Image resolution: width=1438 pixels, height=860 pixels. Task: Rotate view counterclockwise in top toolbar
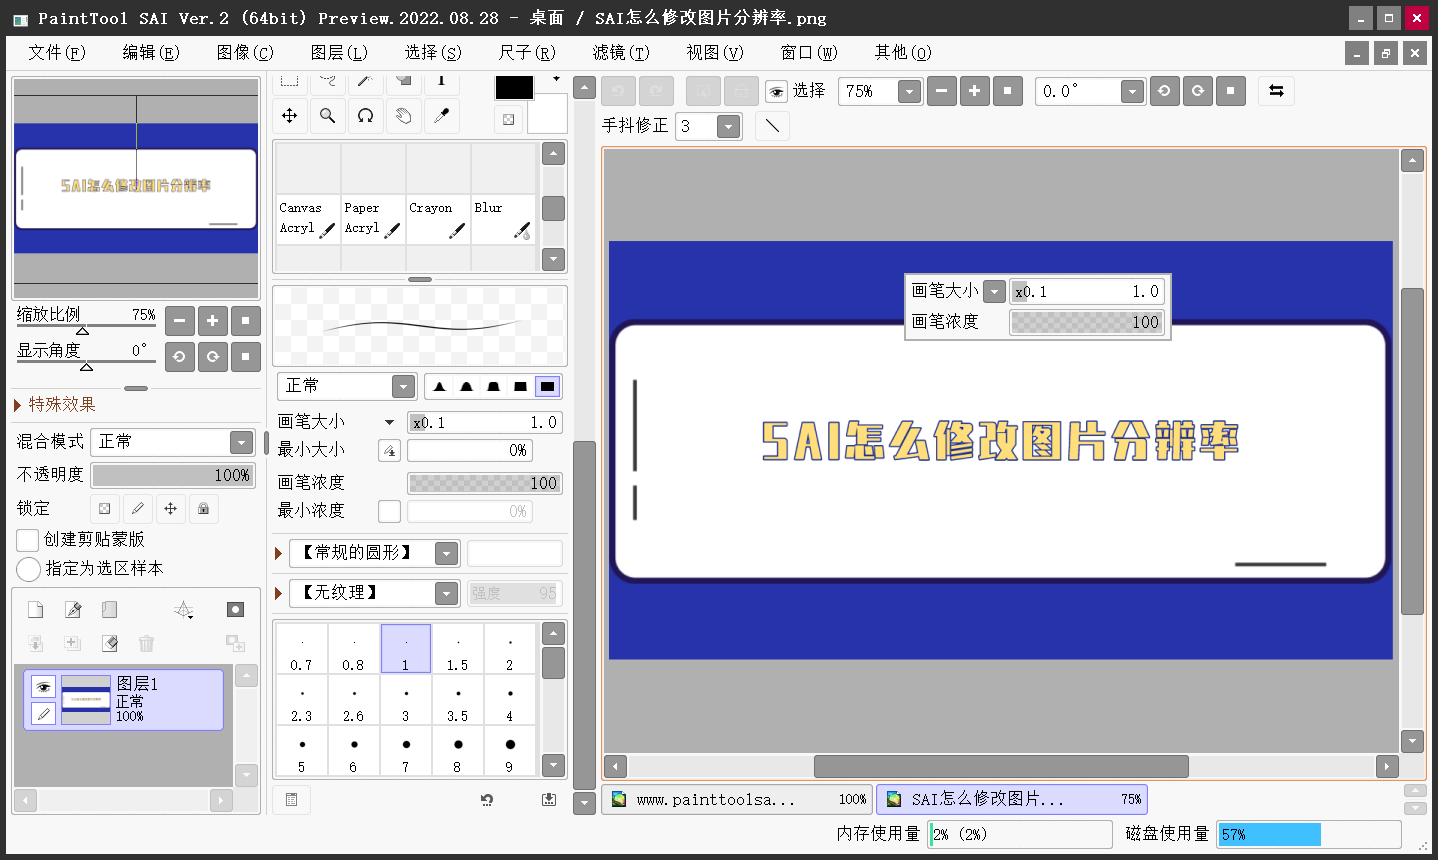[x=1164, y=91]
